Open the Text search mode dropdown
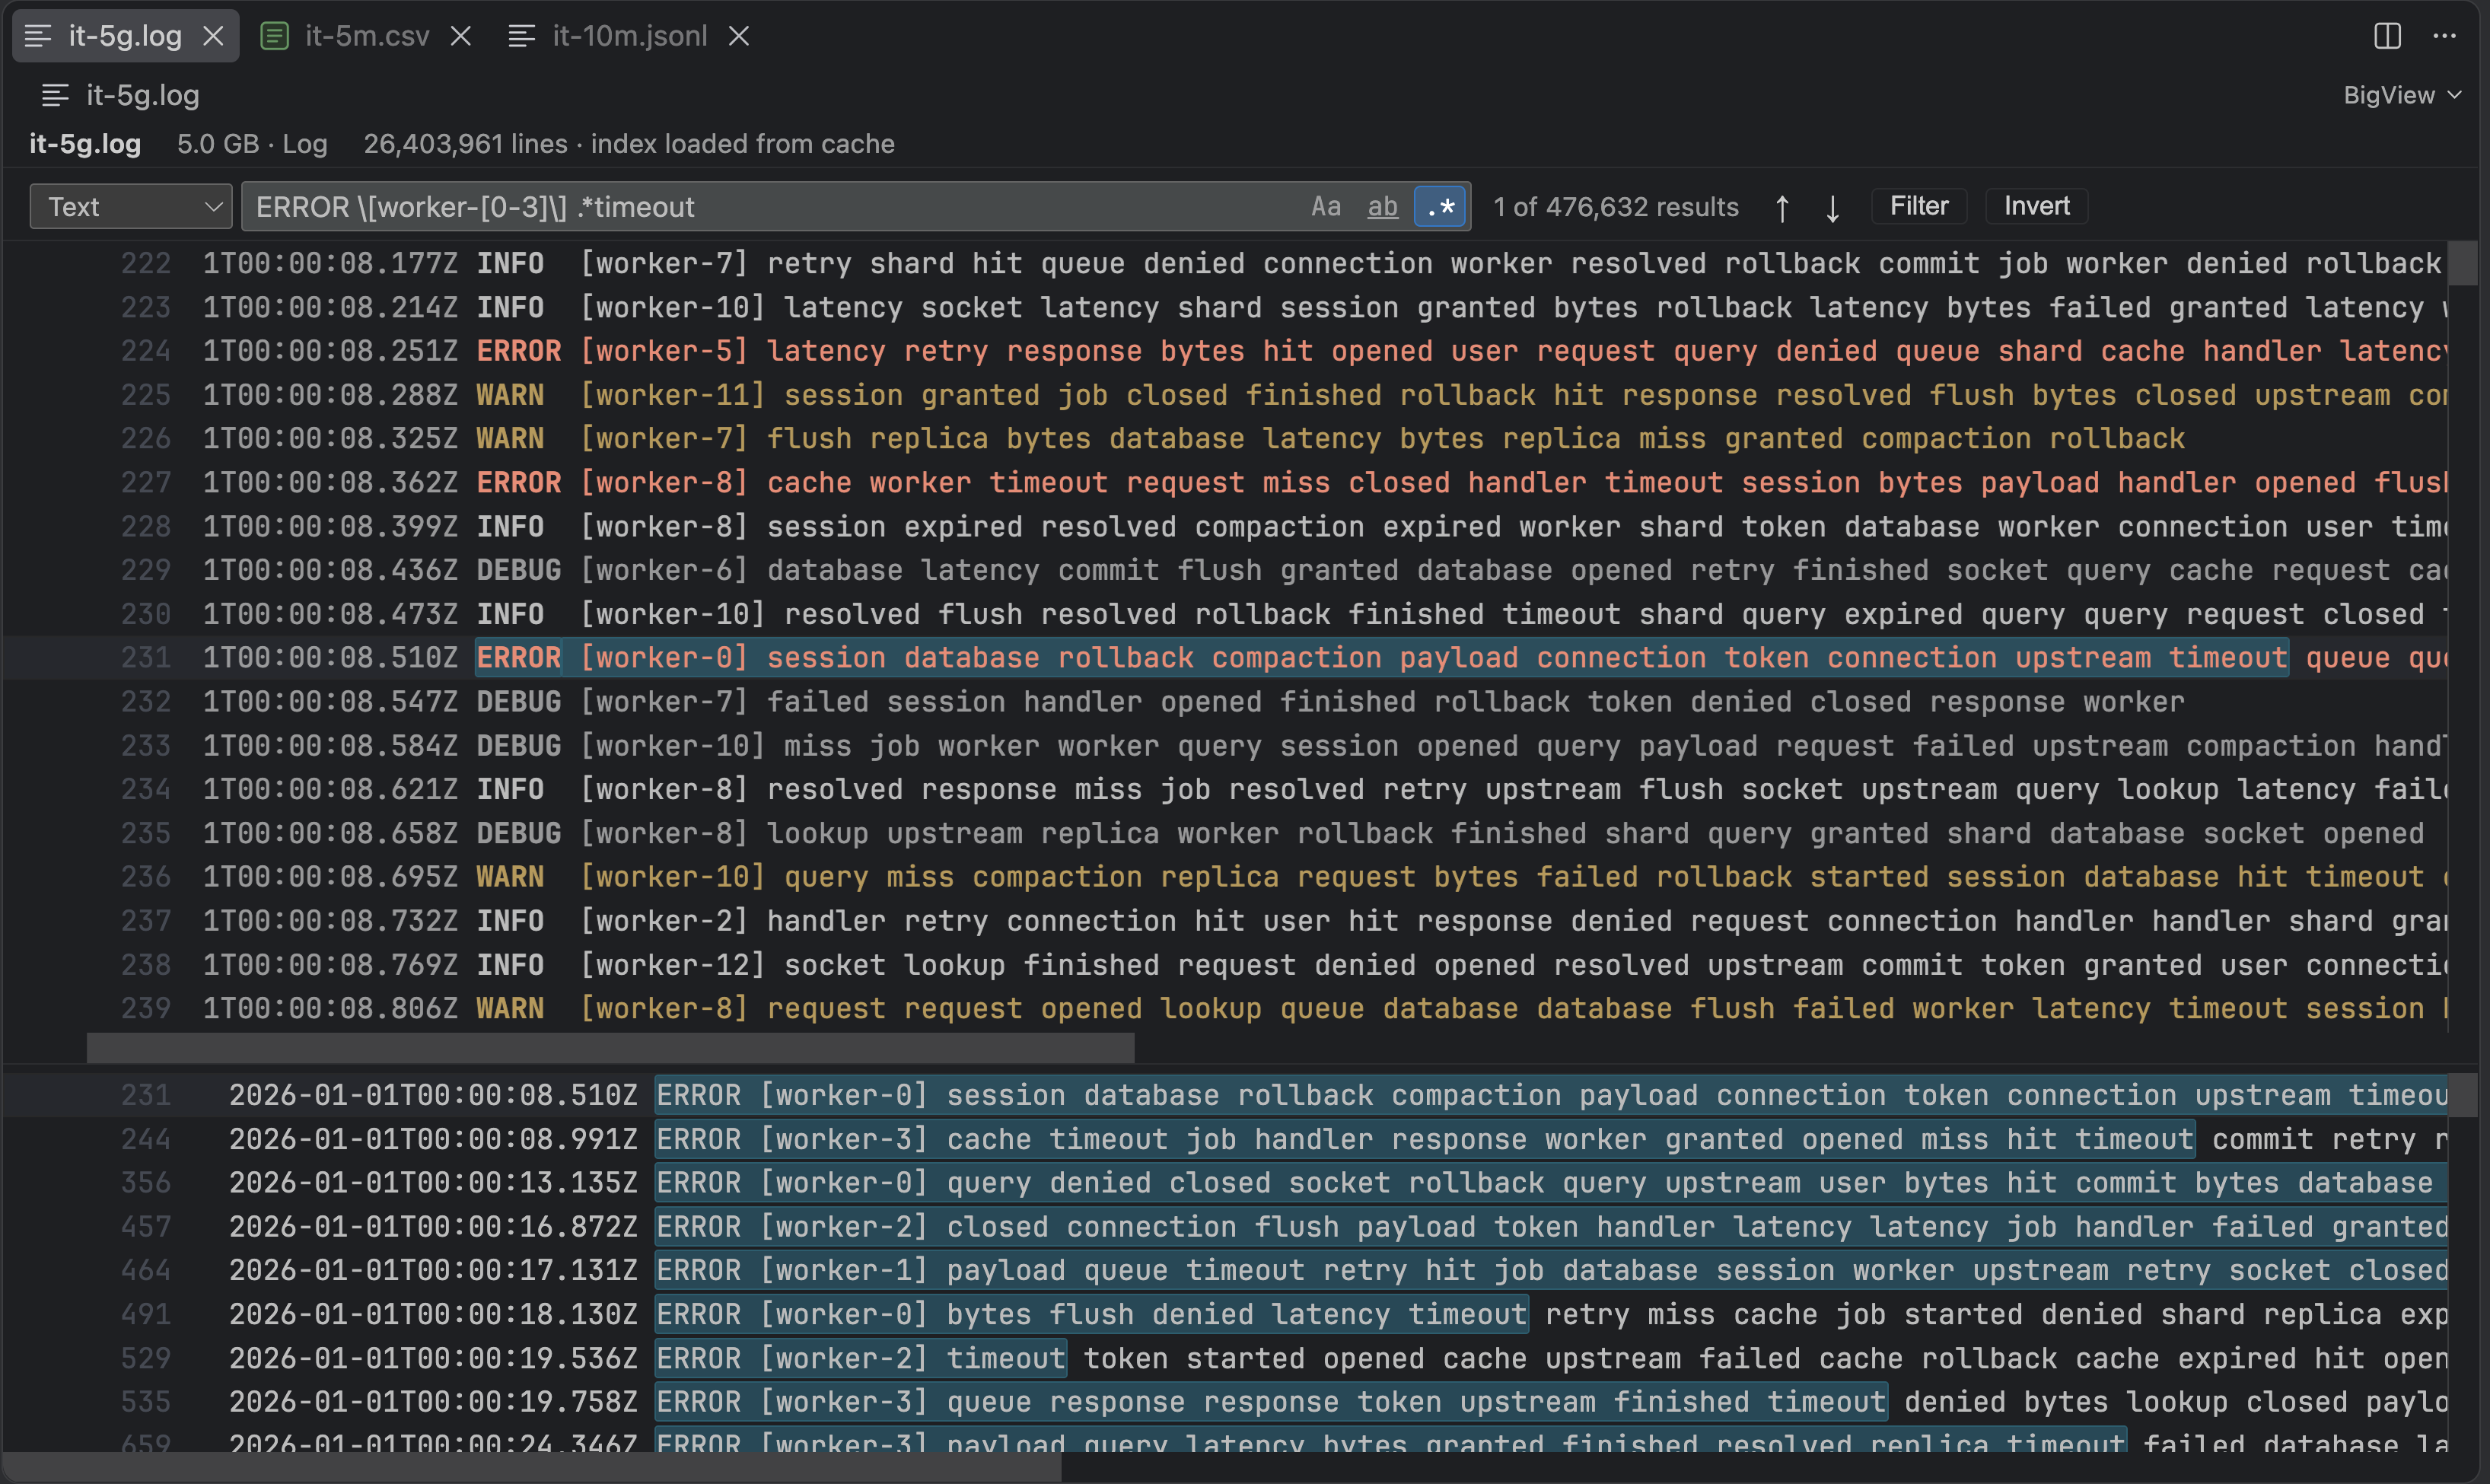 pyautogui.click(x=131, y=207)
